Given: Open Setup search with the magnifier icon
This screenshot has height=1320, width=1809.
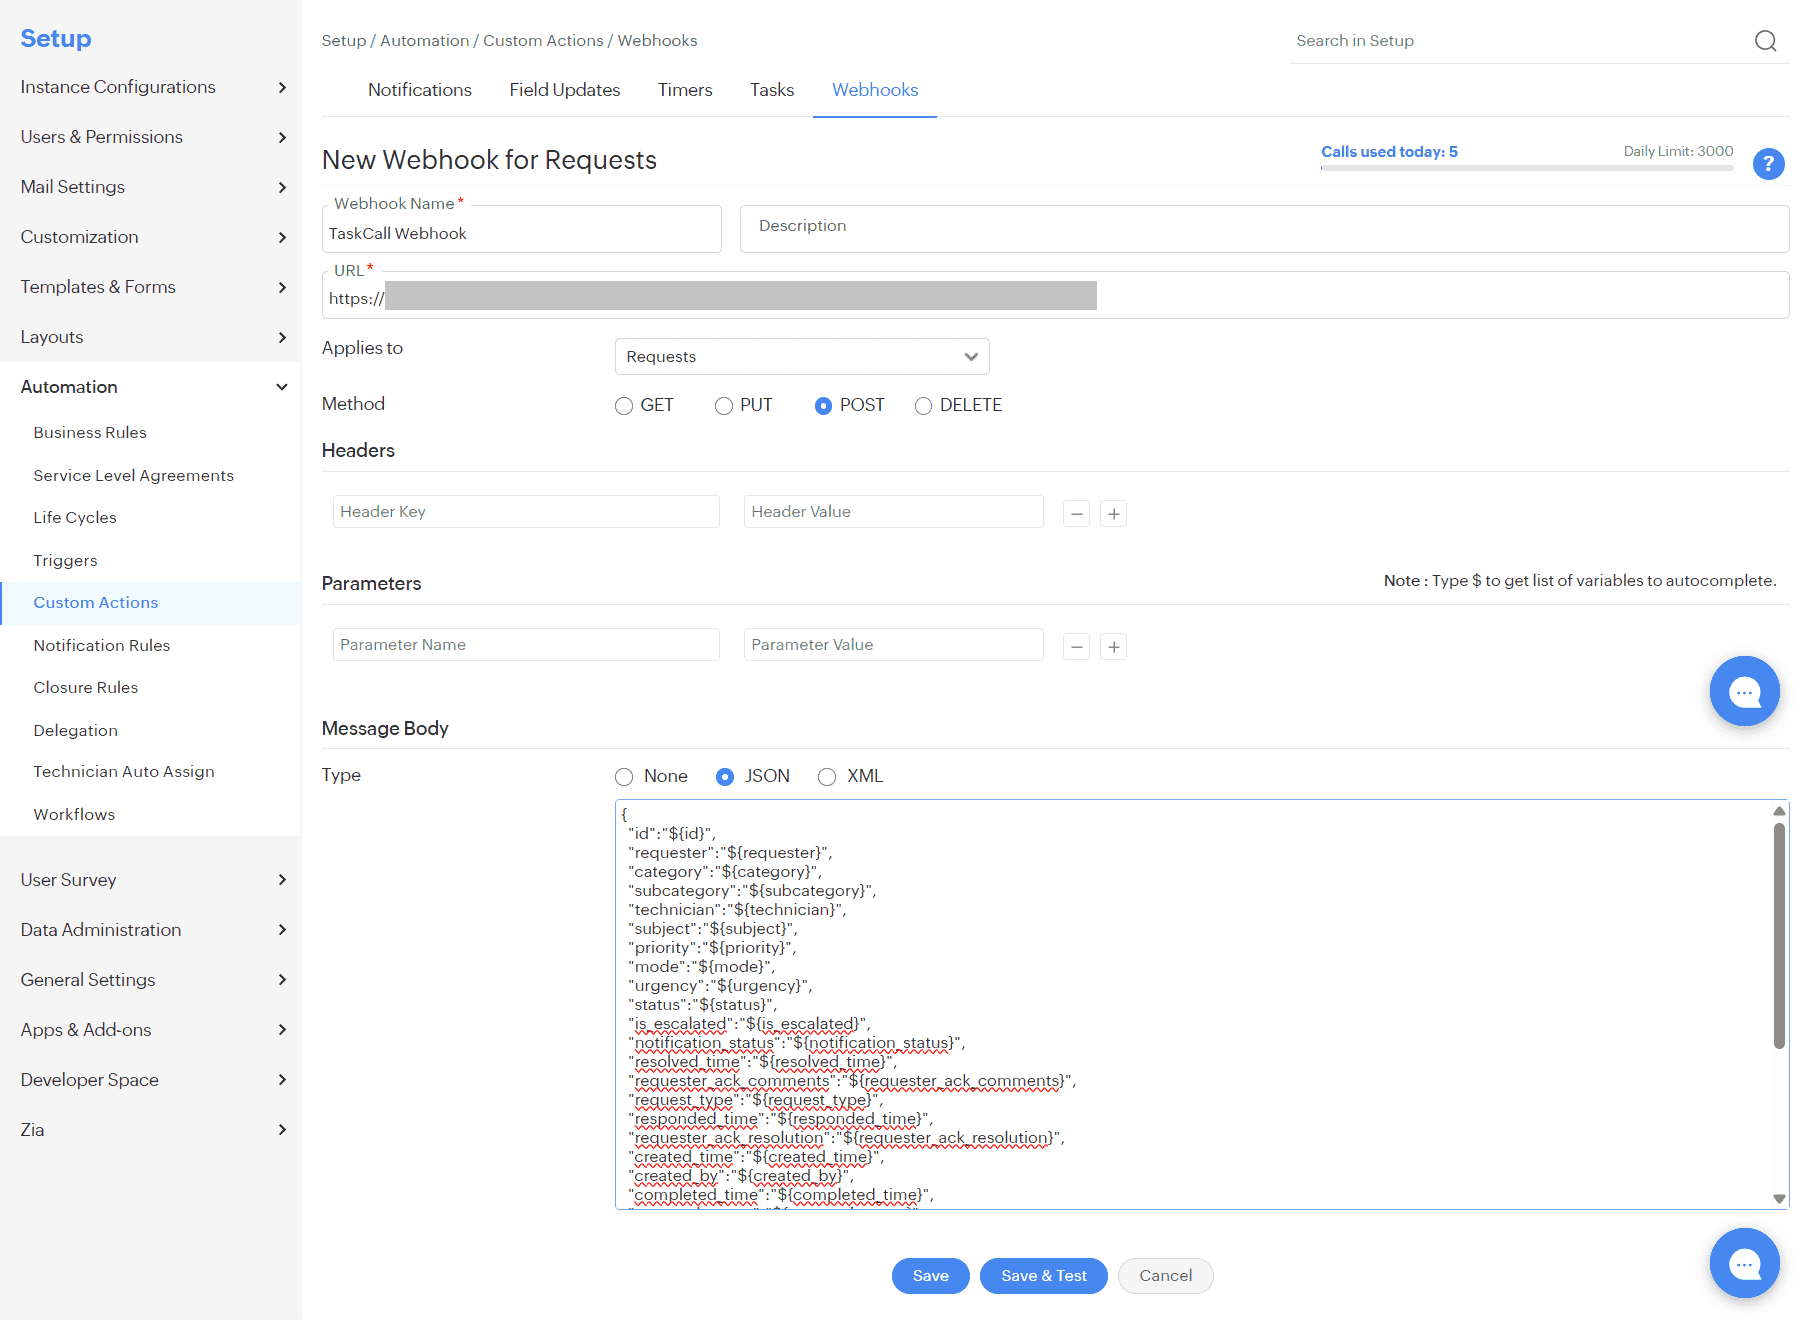Looking at the screenshot, I should pos(1766,41).
